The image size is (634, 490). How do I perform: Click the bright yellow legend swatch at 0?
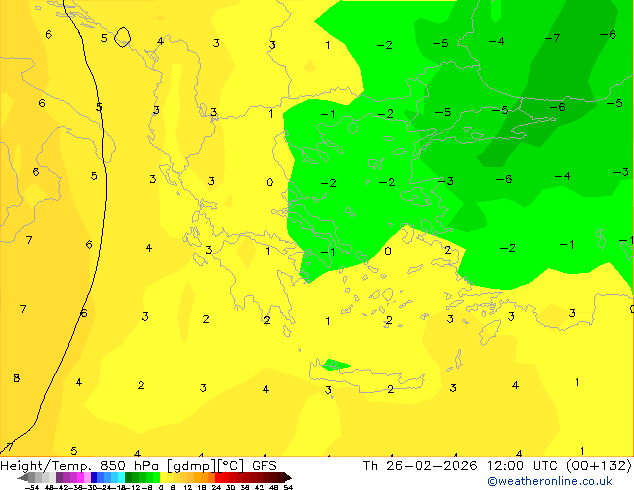[x=164, y=477]
